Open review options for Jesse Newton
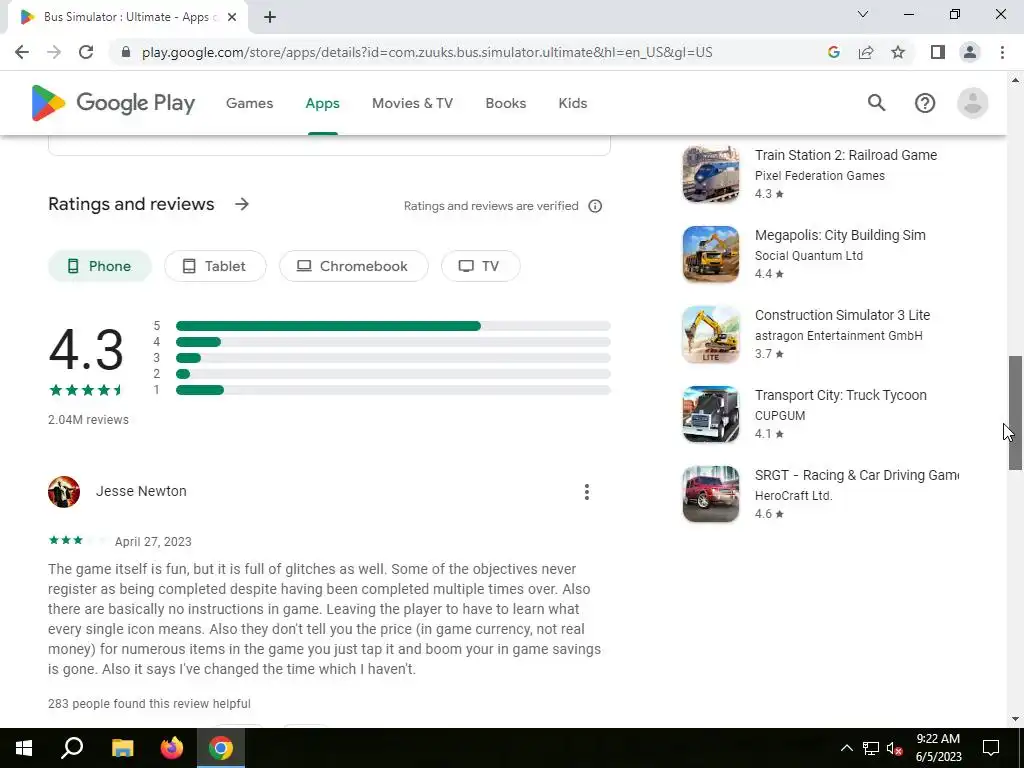1024x768 pixels. 586,492
